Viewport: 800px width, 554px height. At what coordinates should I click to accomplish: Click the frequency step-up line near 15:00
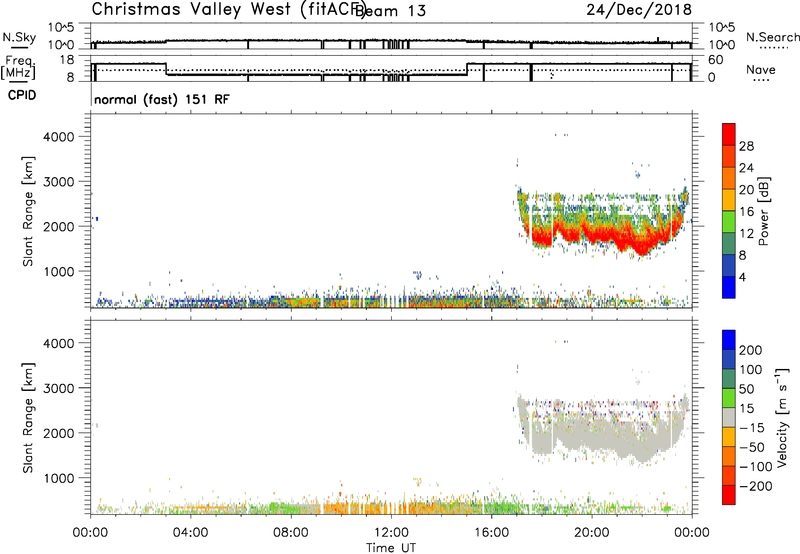click(467, 69)
